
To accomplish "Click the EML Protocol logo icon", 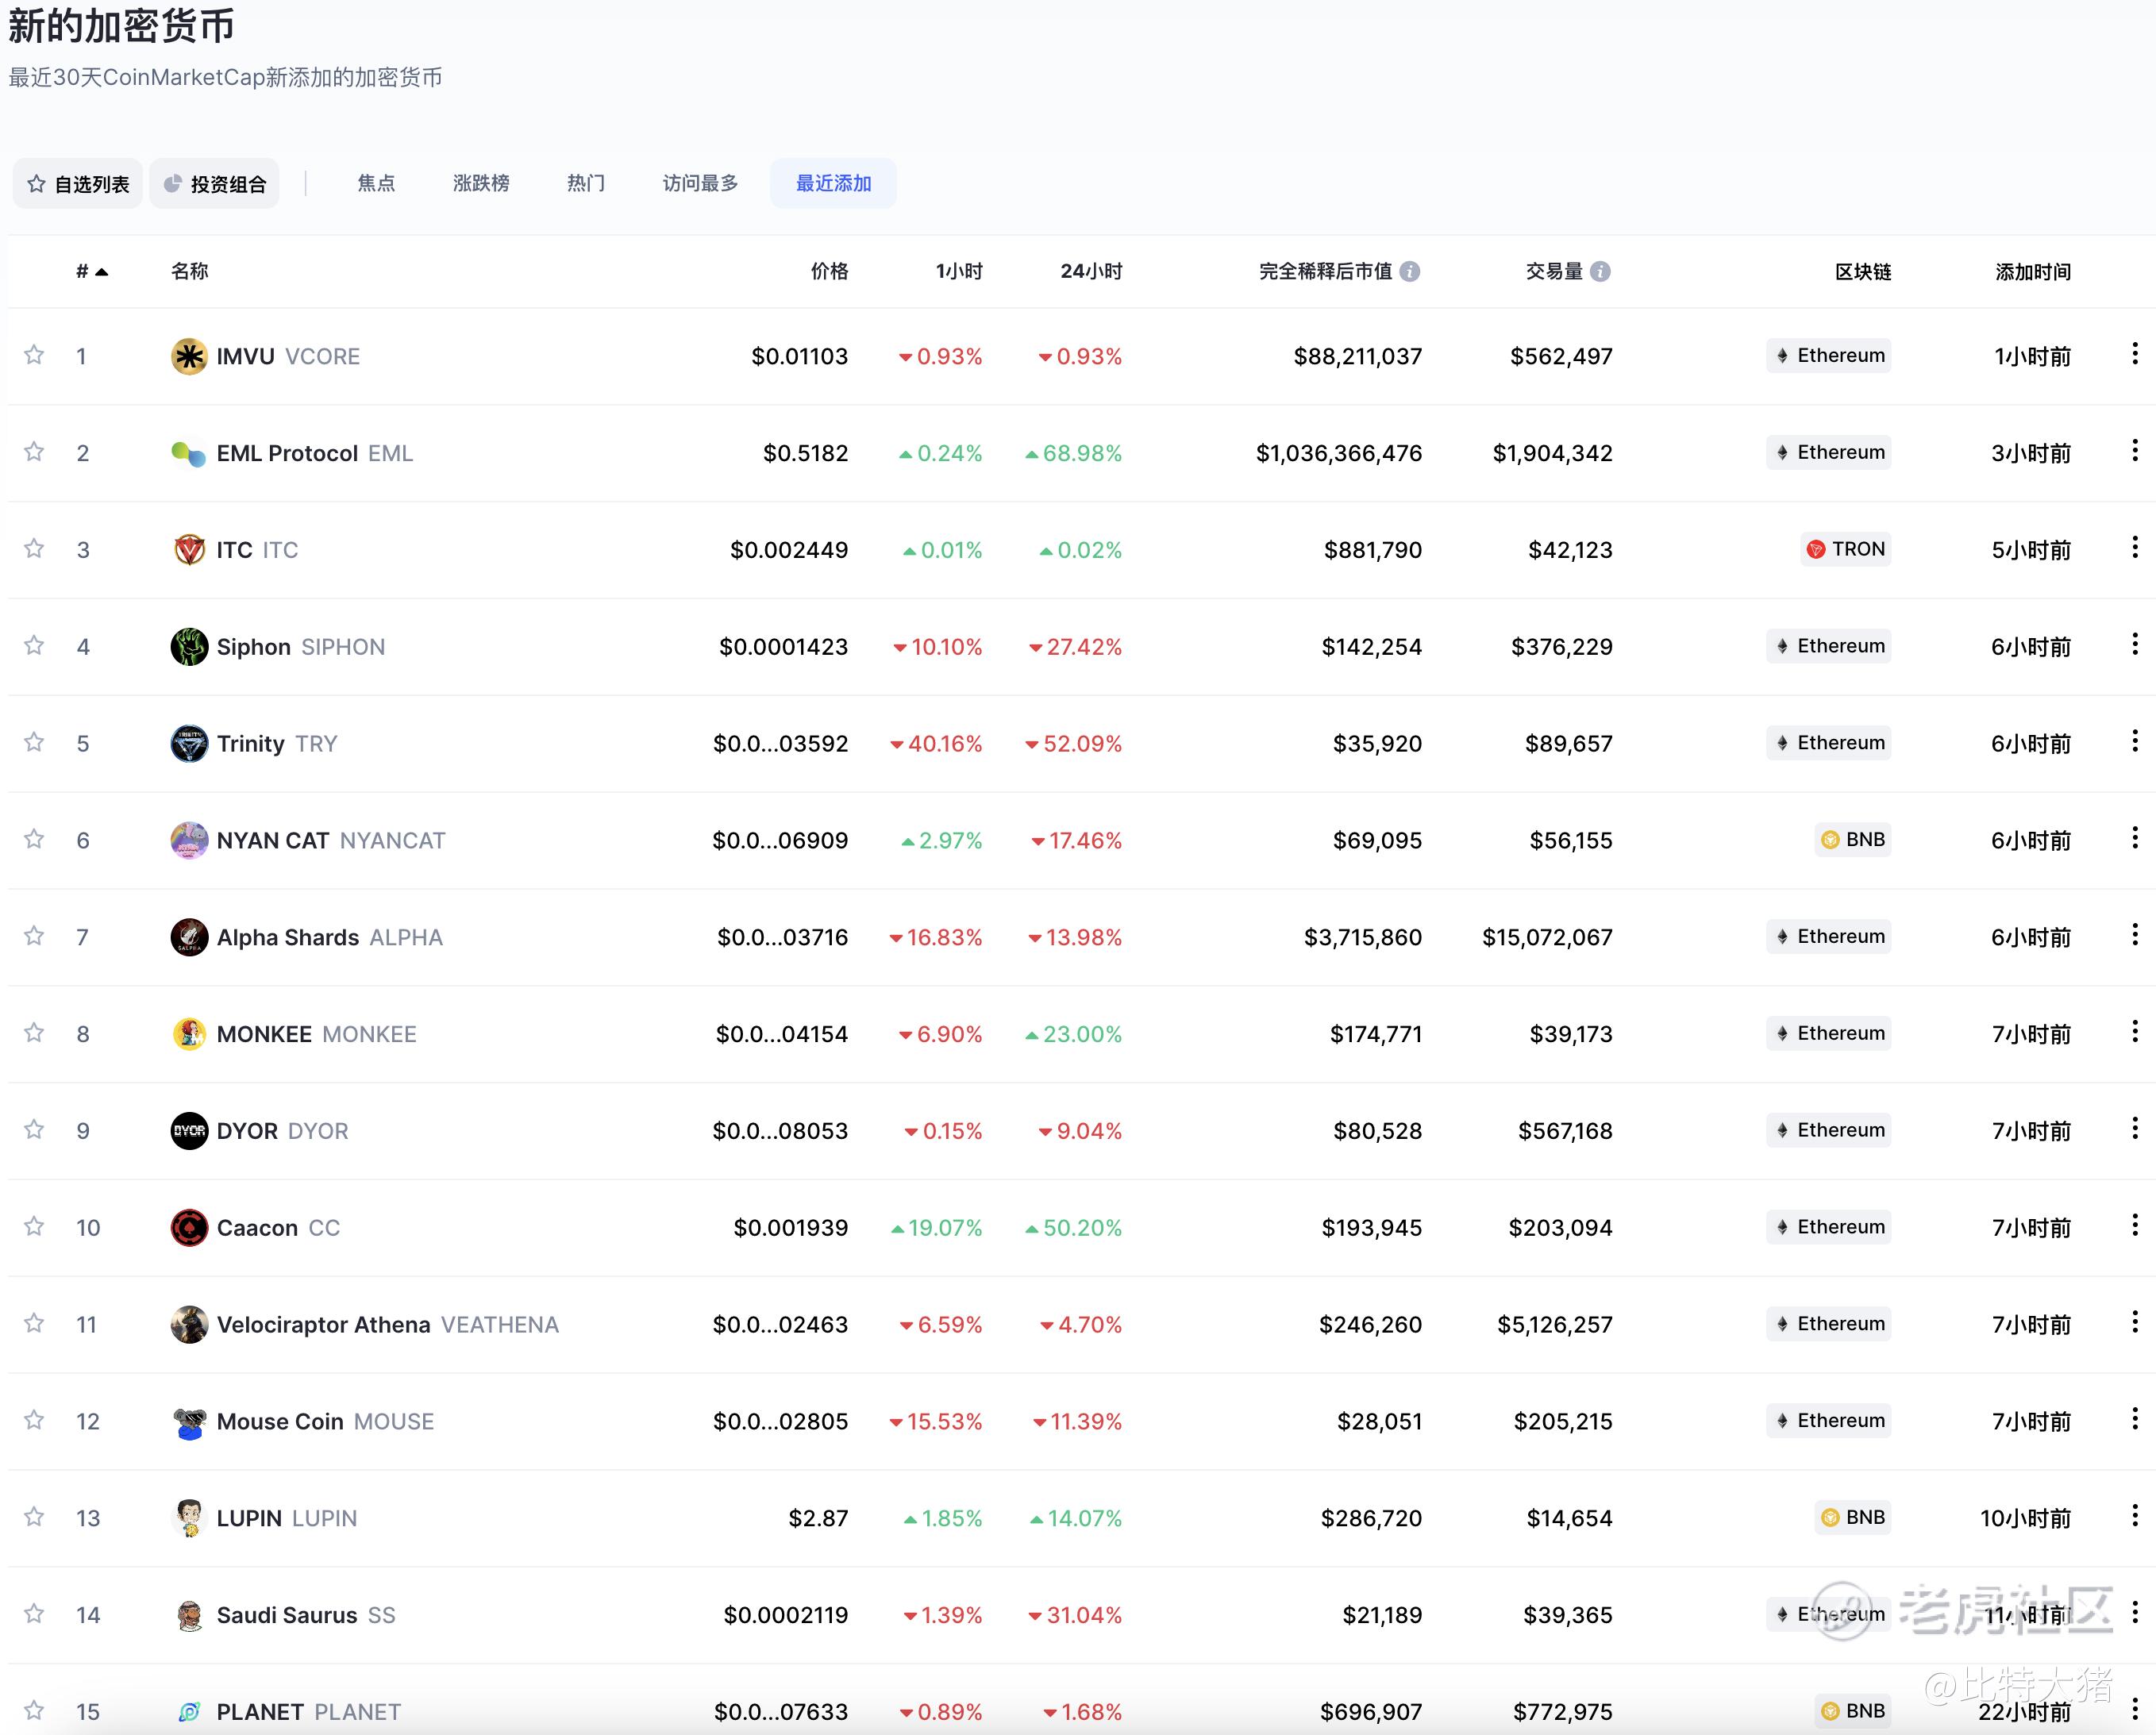I will tap(189, 453).
